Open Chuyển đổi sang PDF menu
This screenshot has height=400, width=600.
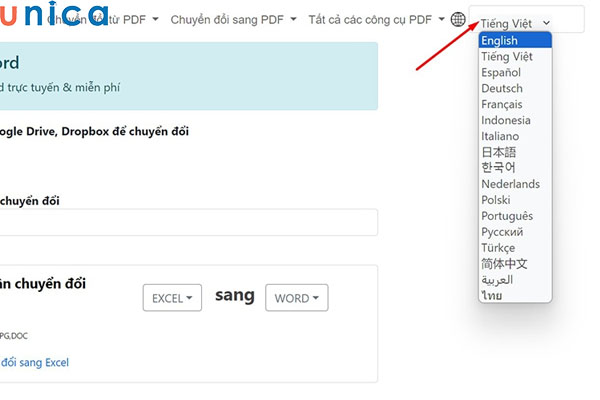[232, 20]
